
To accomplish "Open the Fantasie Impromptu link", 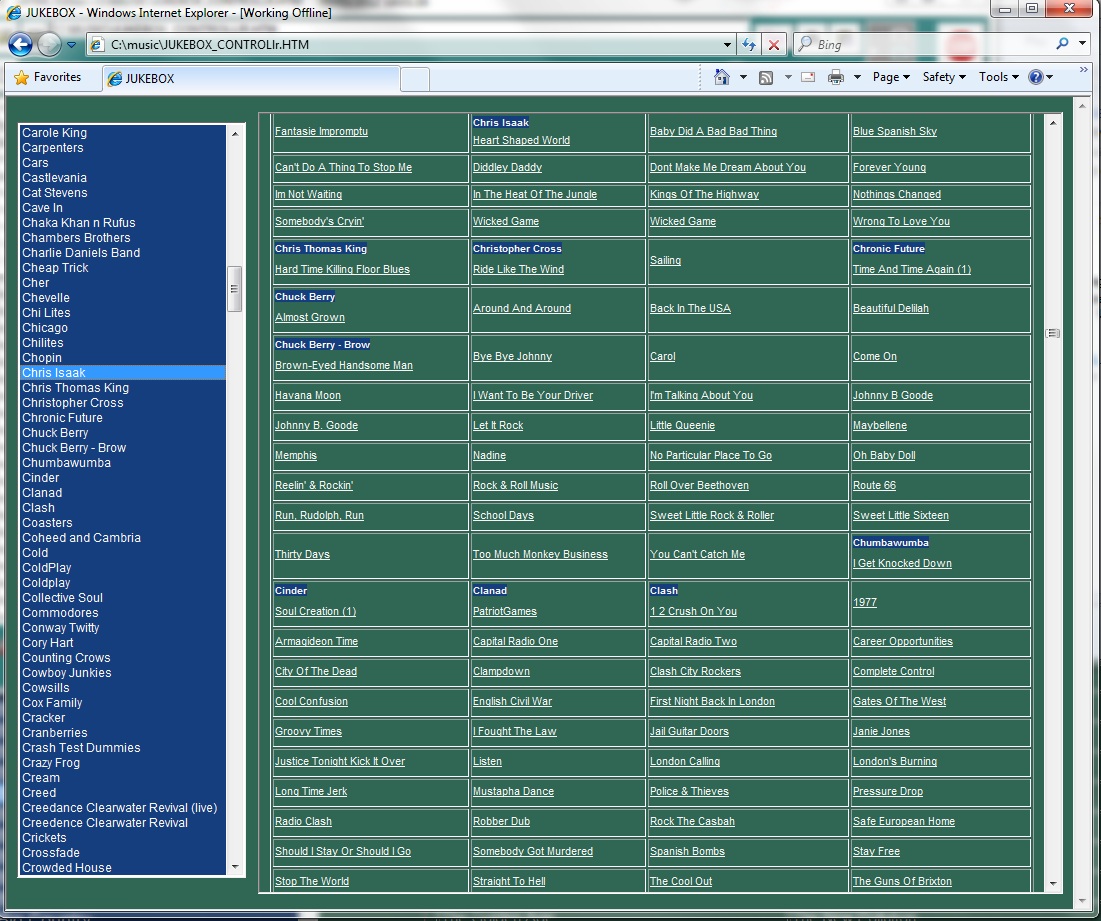I will click(x=321, y=131).
